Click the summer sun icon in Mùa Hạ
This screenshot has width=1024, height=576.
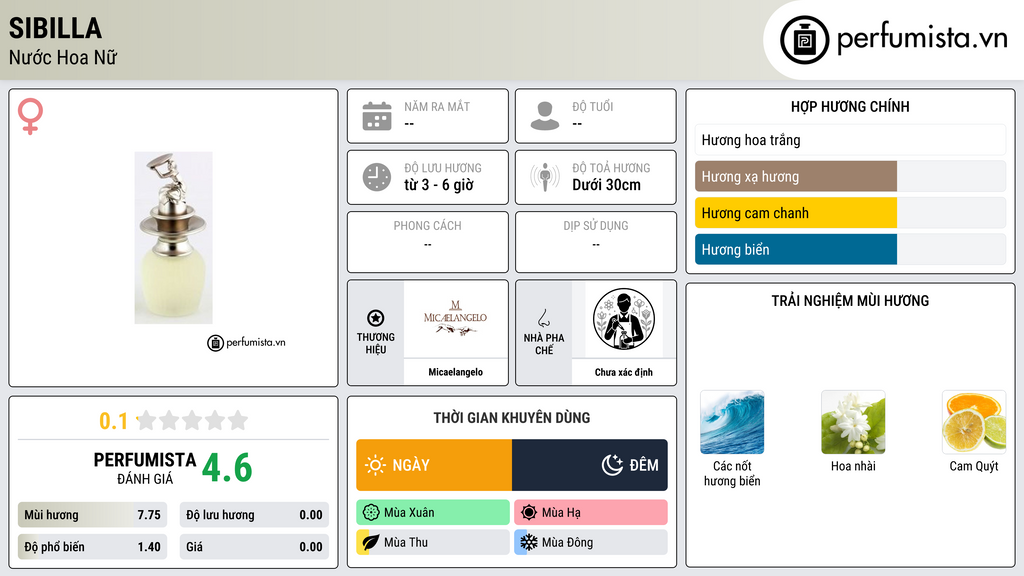pos(529,513)
